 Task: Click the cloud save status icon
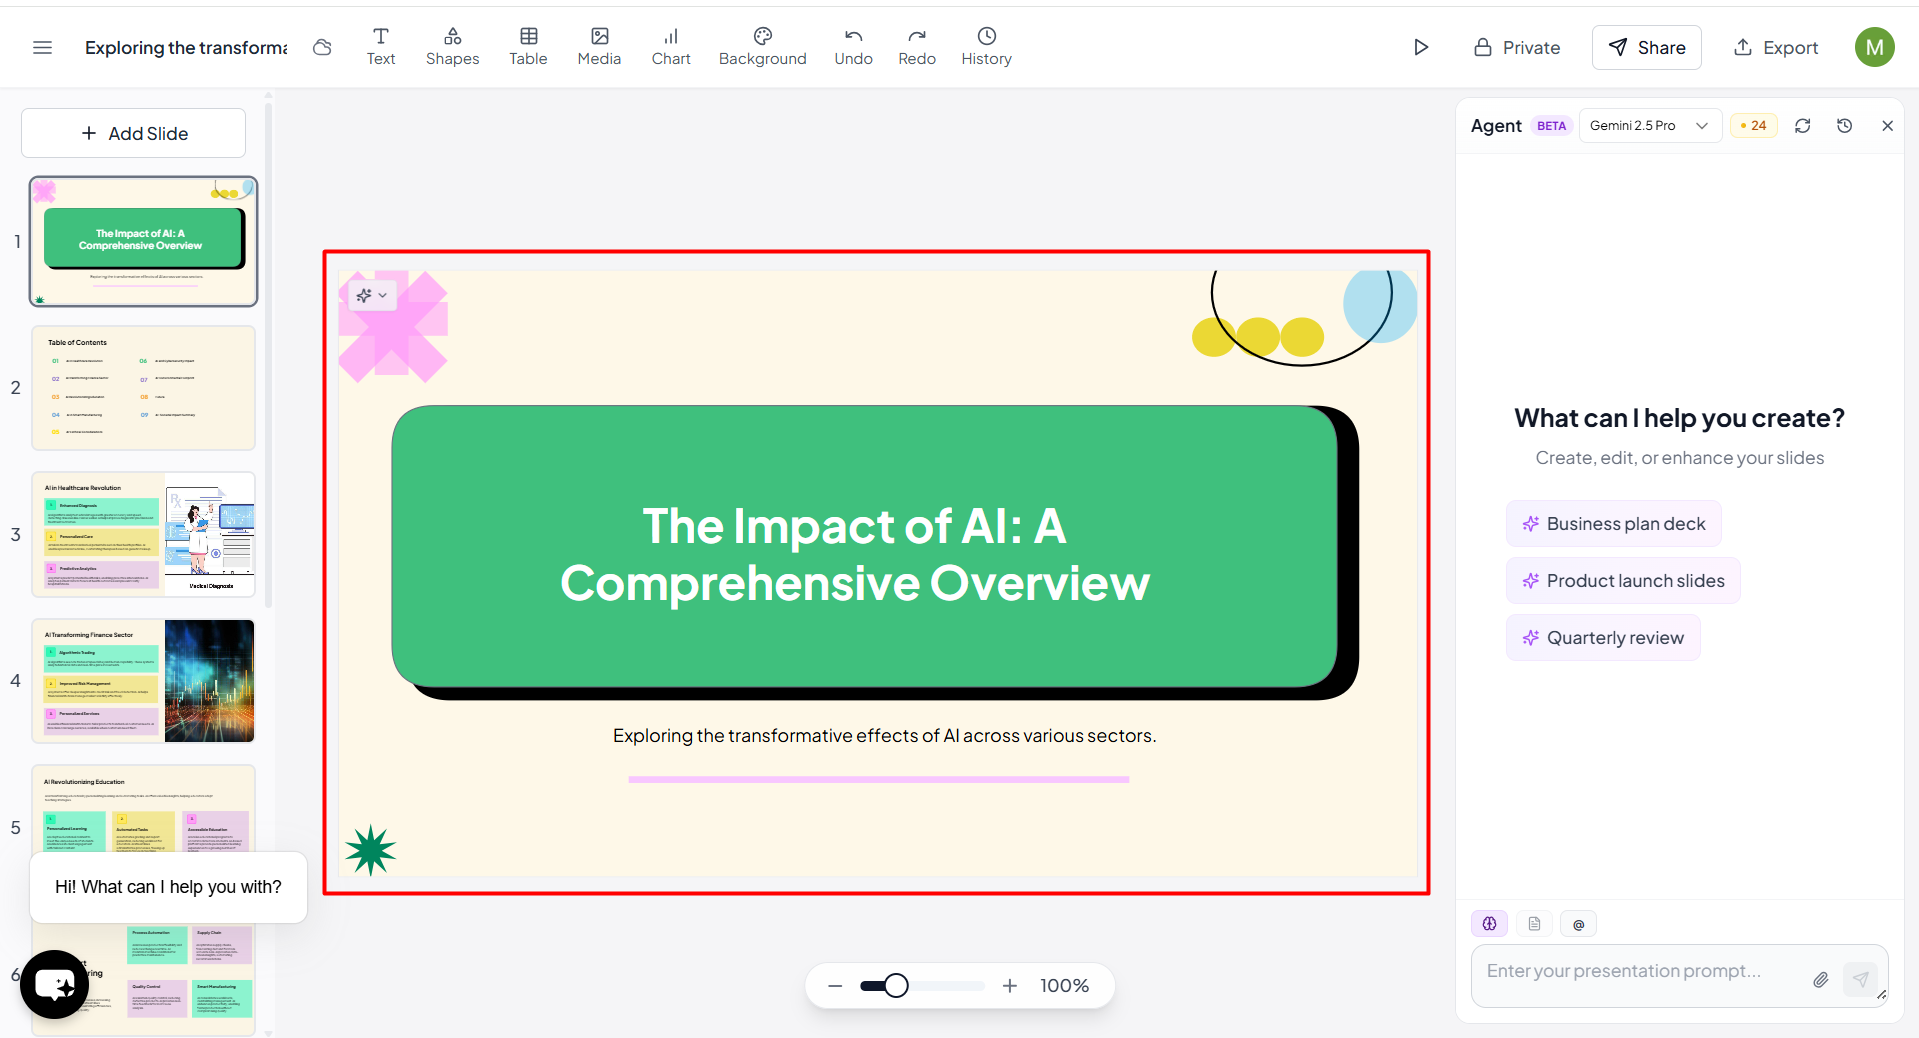click(x=322, y=47)
